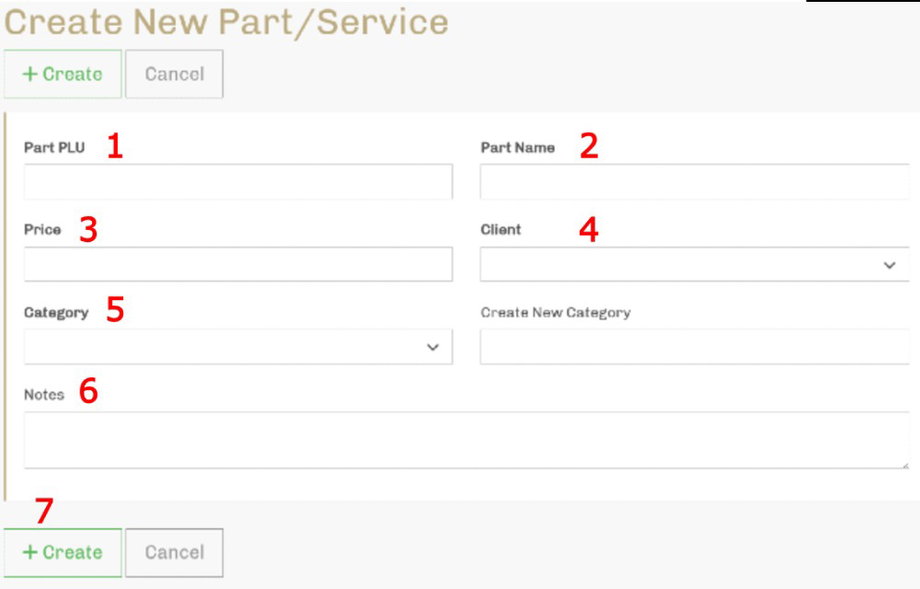Submit the form with the bottom Create button
Screen dimensions: 920x589
[x=63, y=553]
